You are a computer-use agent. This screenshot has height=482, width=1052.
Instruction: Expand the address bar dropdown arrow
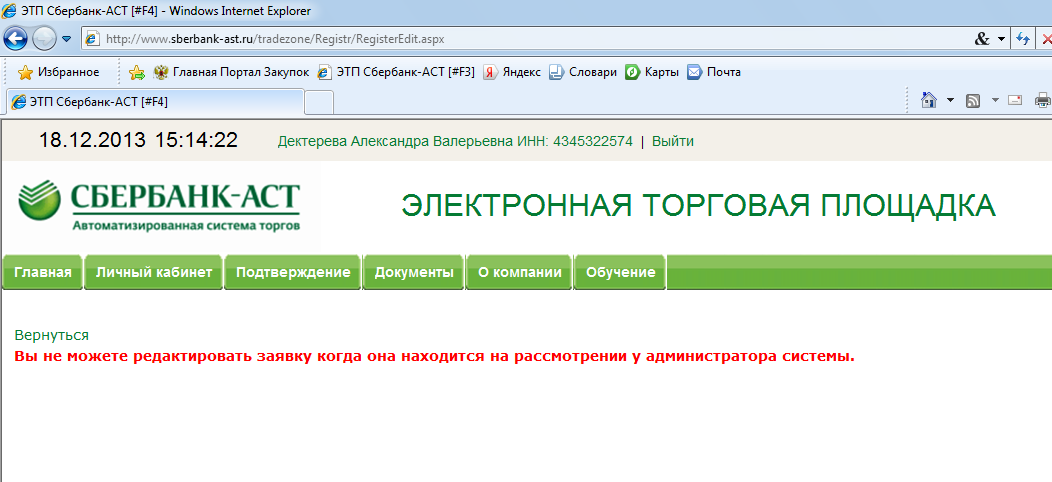(1001, 39)
